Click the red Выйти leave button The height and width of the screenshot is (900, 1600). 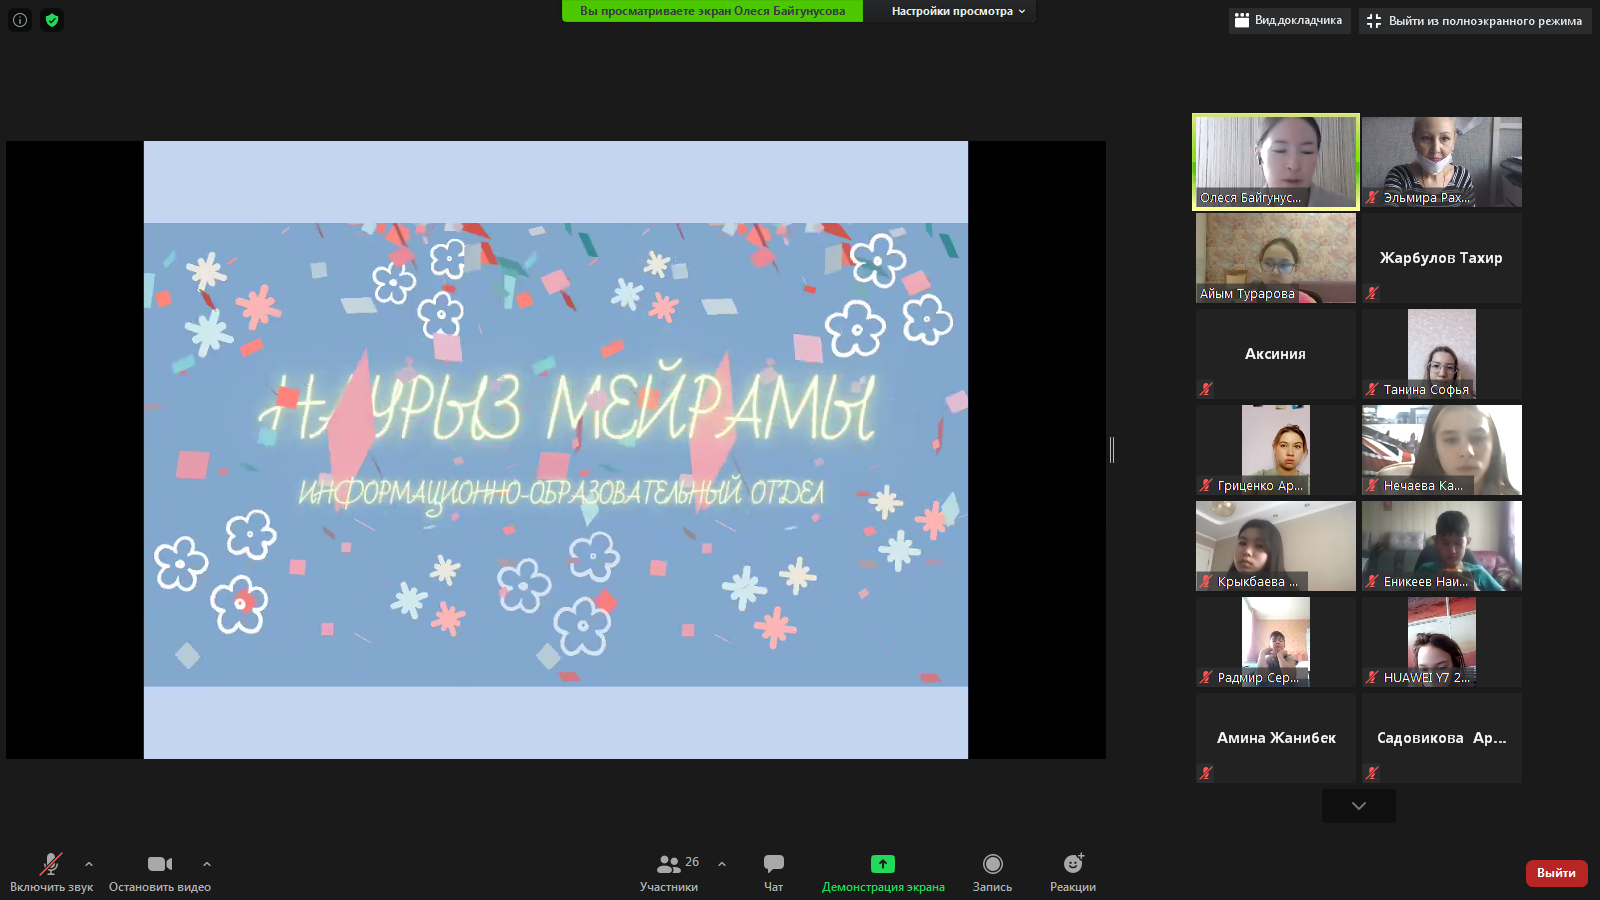pos(1556,873)
